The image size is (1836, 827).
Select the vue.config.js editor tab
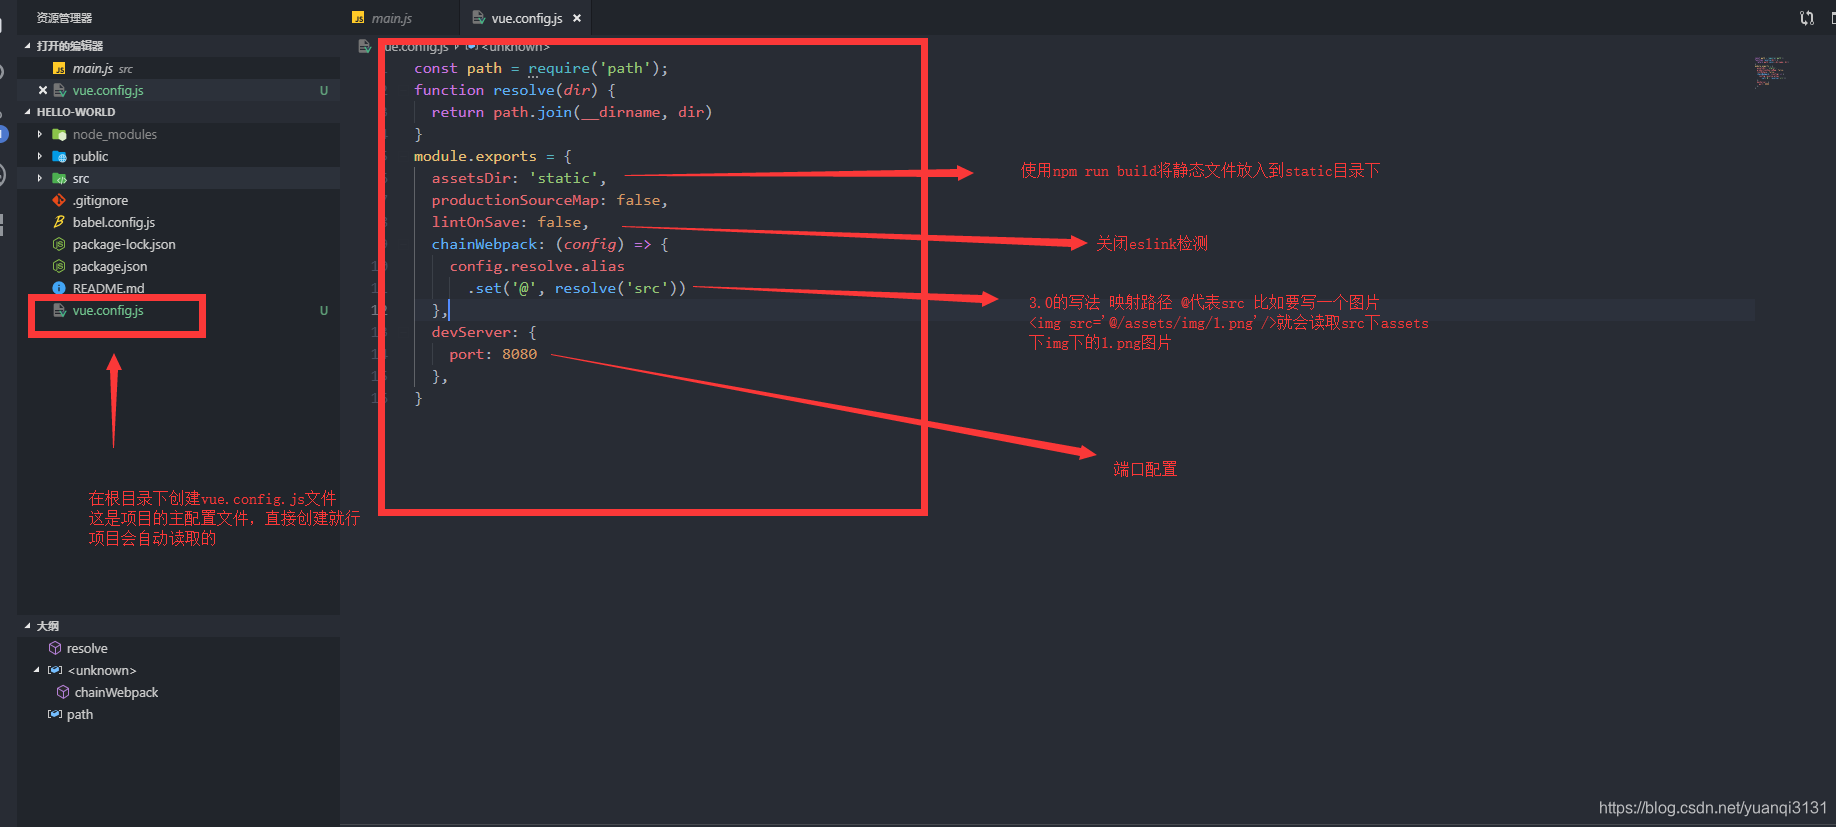[x=526, y=18]
